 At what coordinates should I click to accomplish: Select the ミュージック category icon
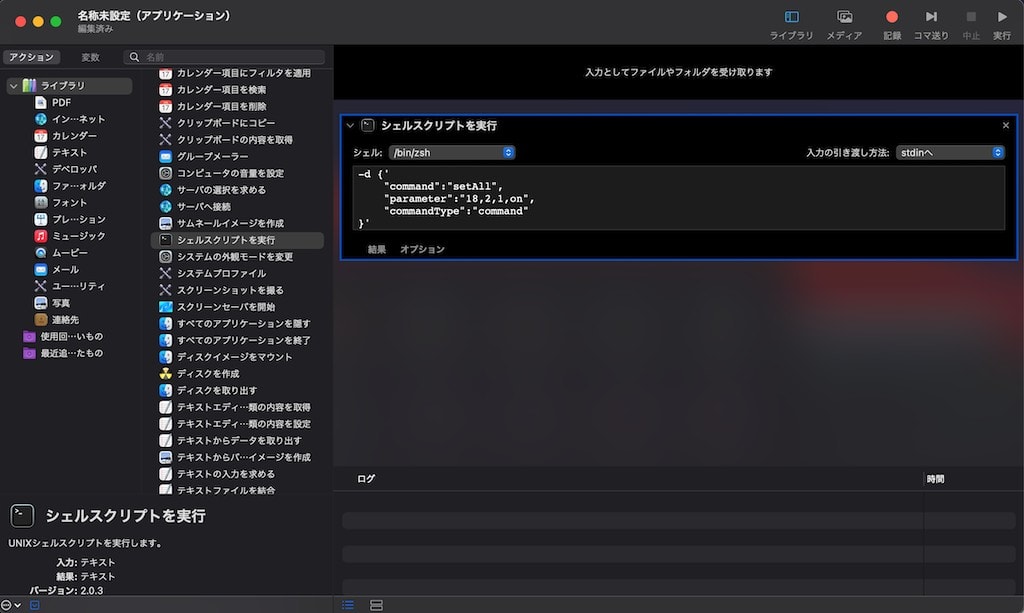[41, 236]
